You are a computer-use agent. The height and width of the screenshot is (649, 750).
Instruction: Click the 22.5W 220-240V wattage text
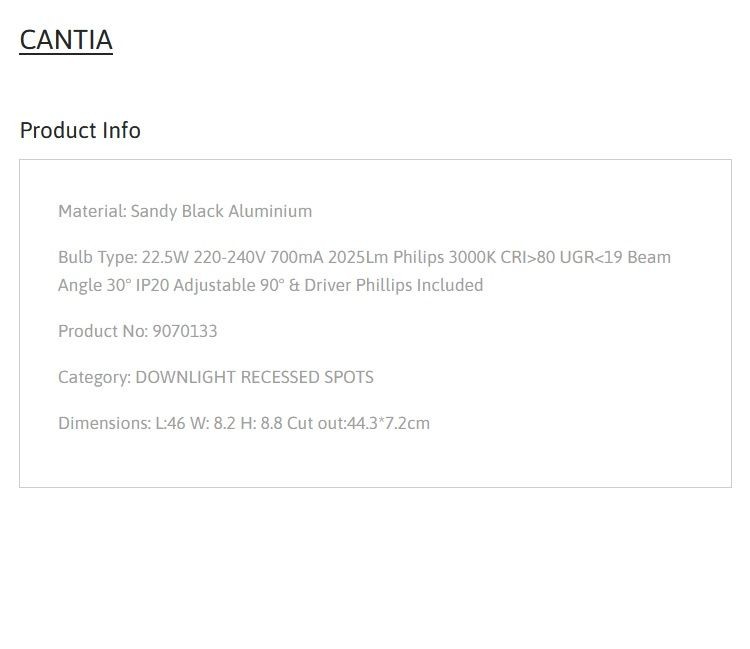pos(203,257)
